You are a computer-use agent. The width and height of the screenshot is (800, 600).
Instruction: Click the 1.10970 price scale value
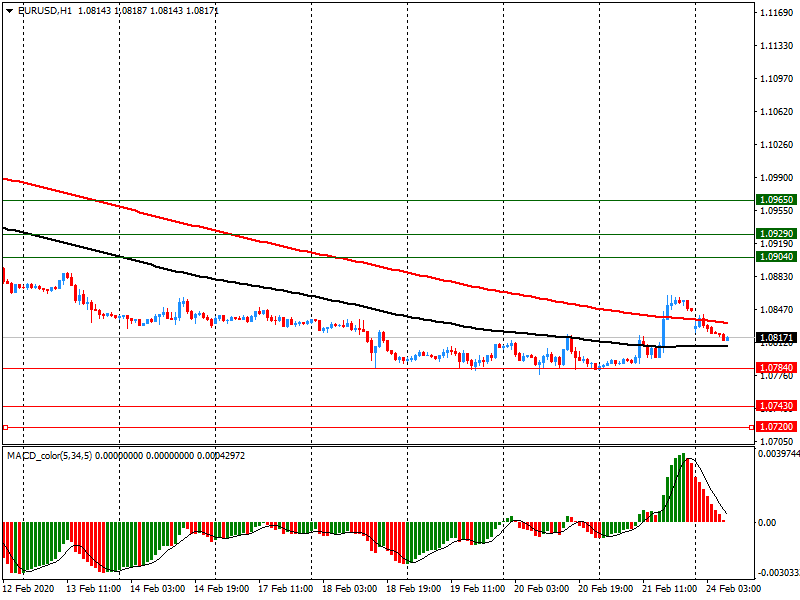777,79
